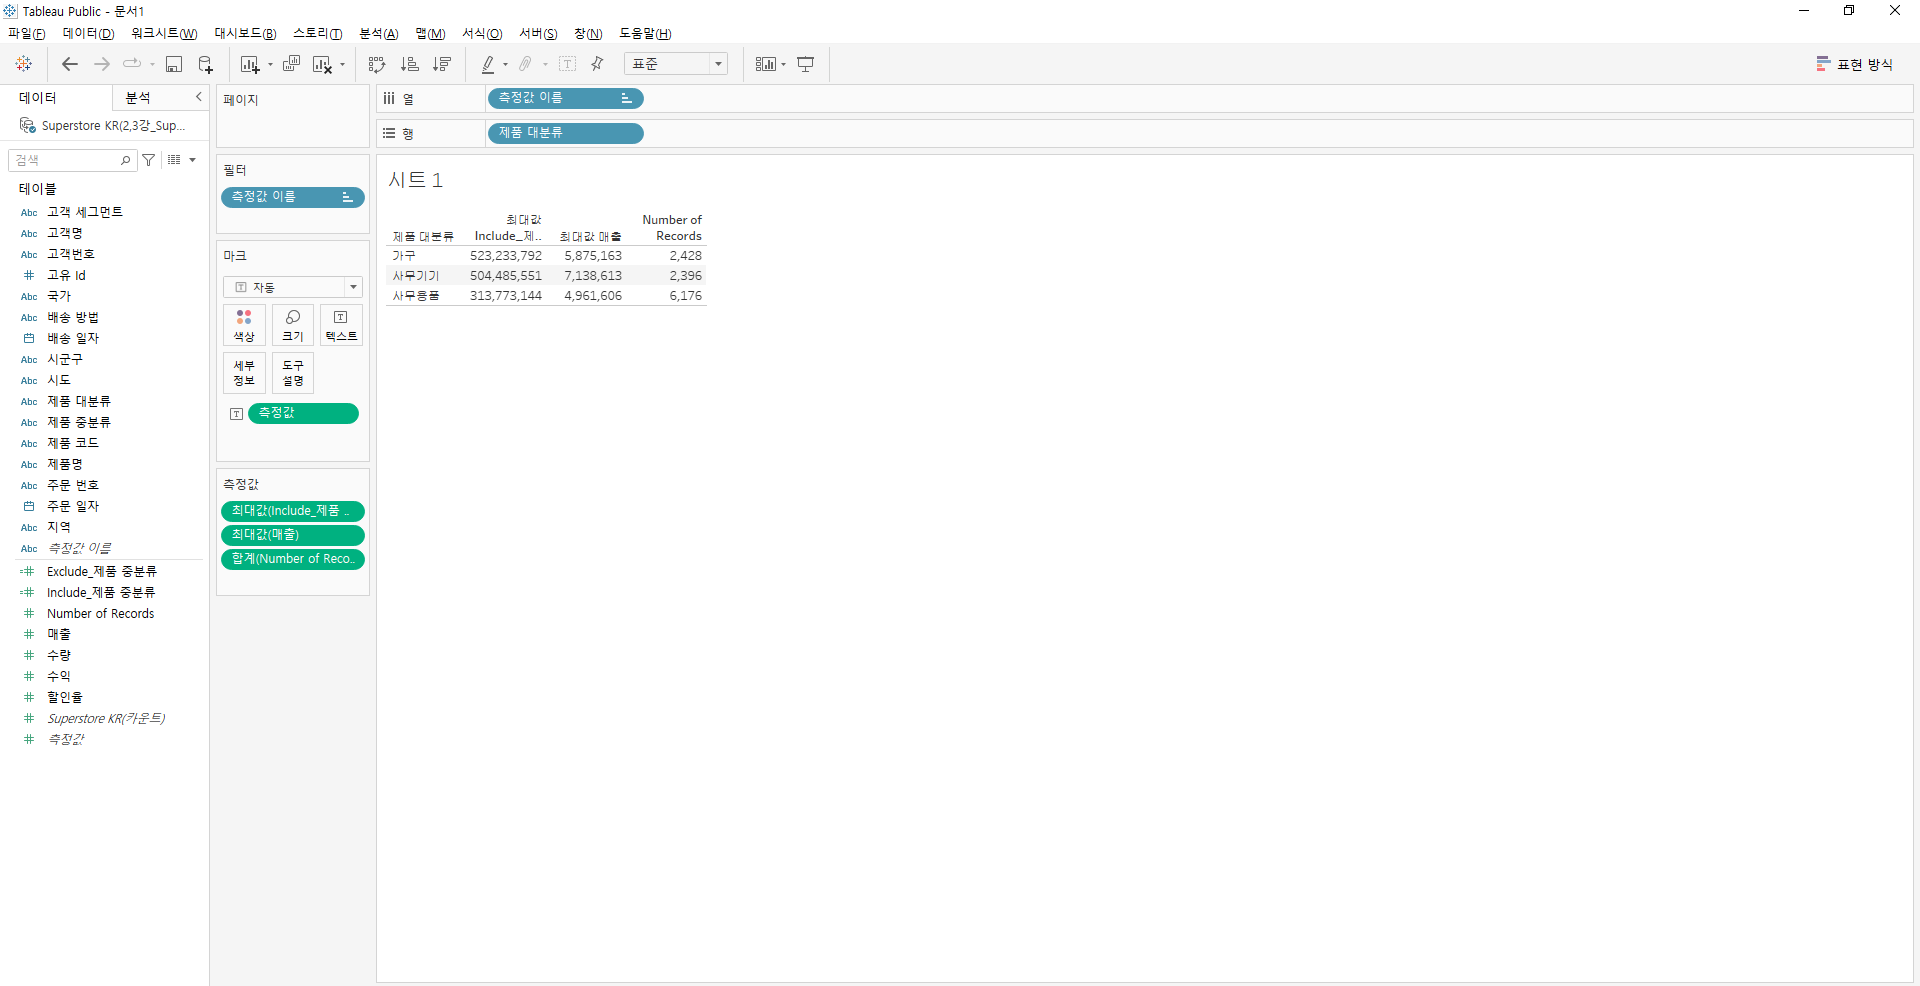Click 측정값 이름 pill on columns shelf
The image size is (1920, 986).
[x=566, y=98]
